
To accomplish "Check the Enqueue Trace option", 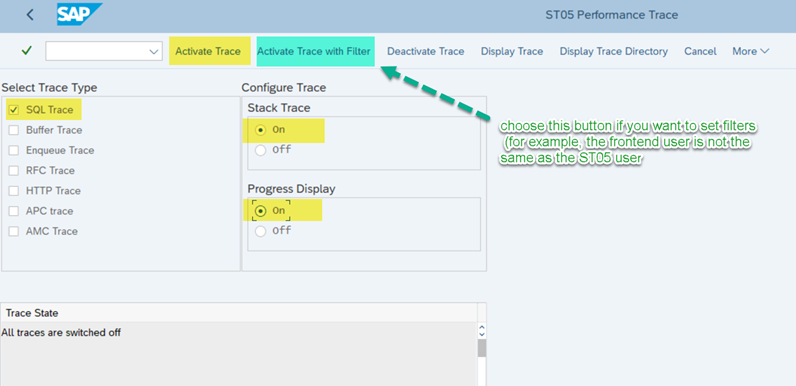I will pos(14,150).
